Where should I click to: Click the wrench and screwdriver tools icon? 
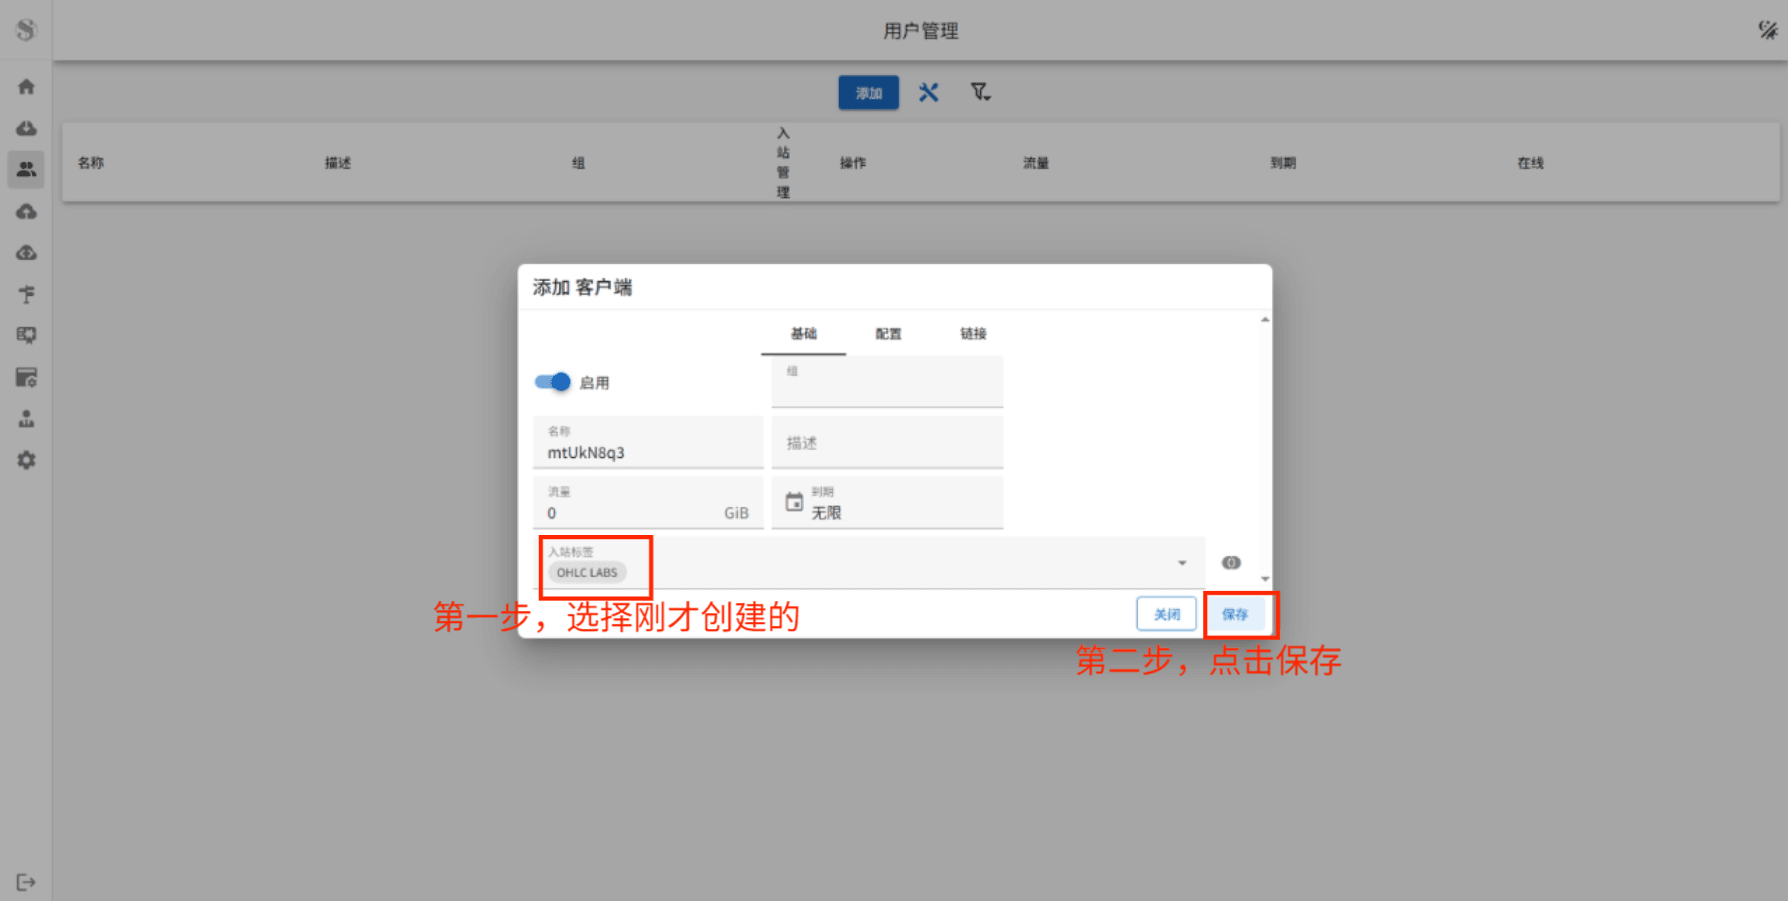(x=928, y=93)
